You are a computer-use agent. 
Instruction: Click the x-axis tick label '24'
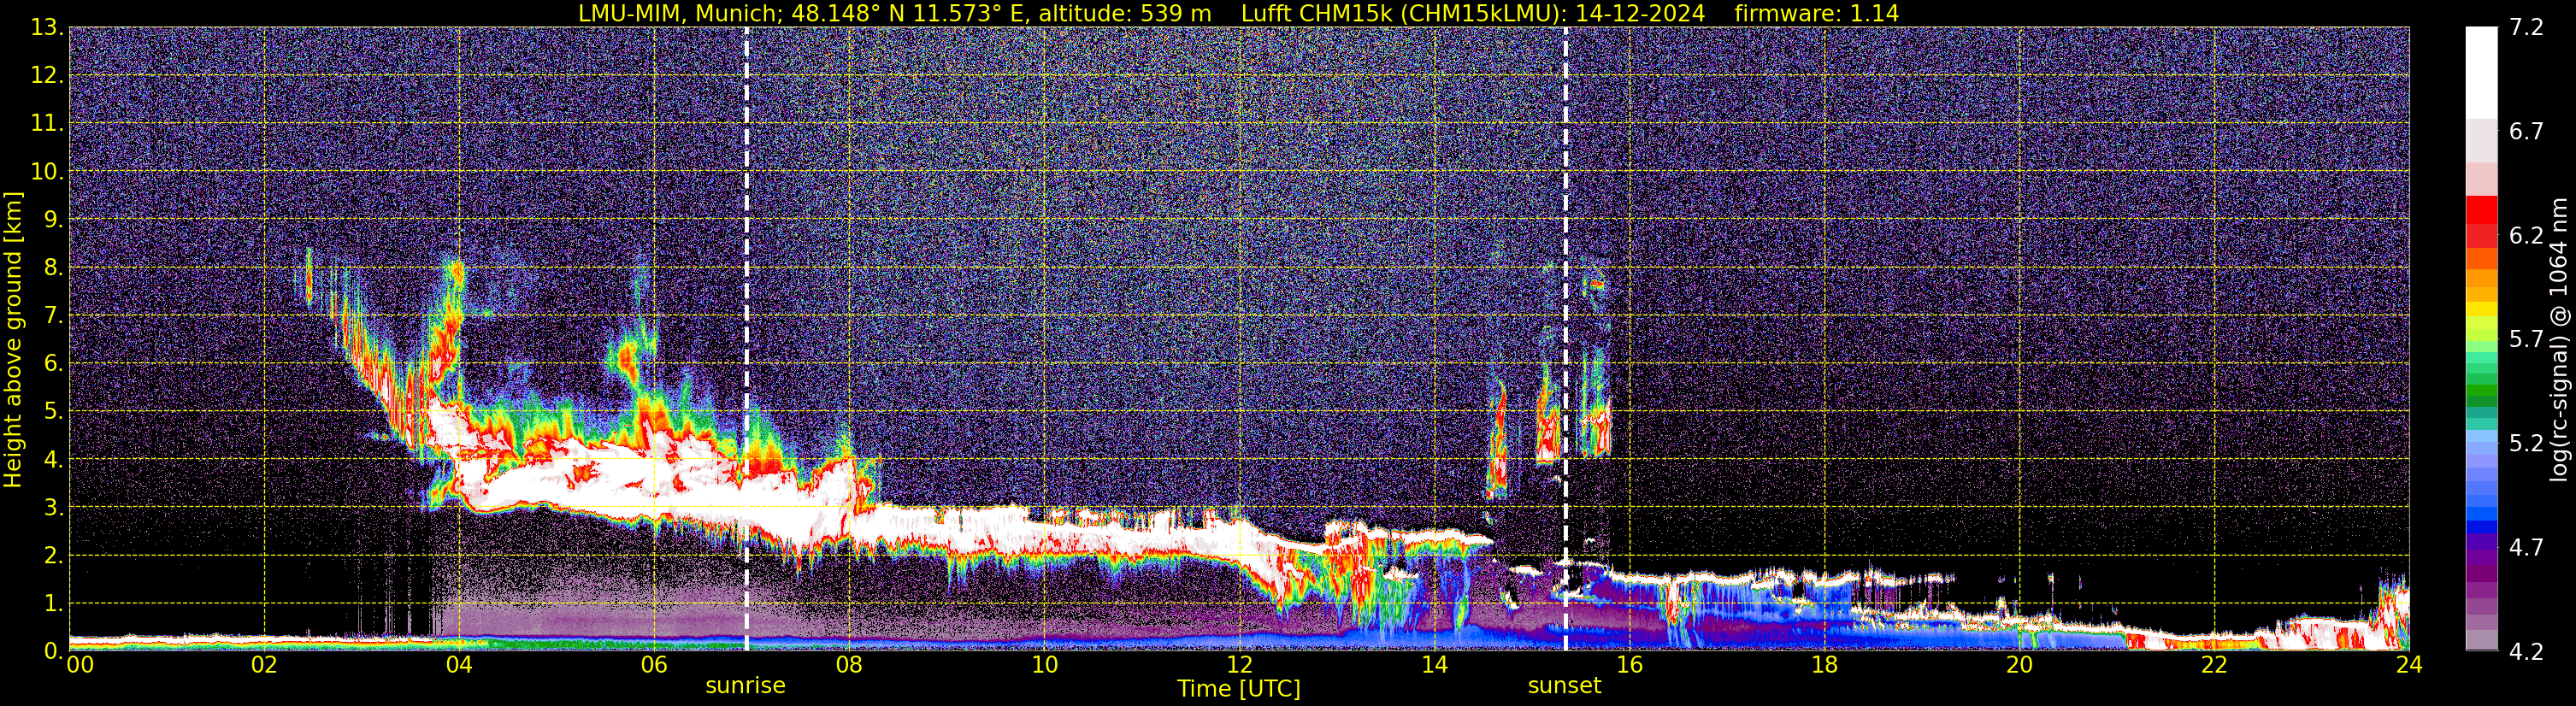tap(2409, 665)
